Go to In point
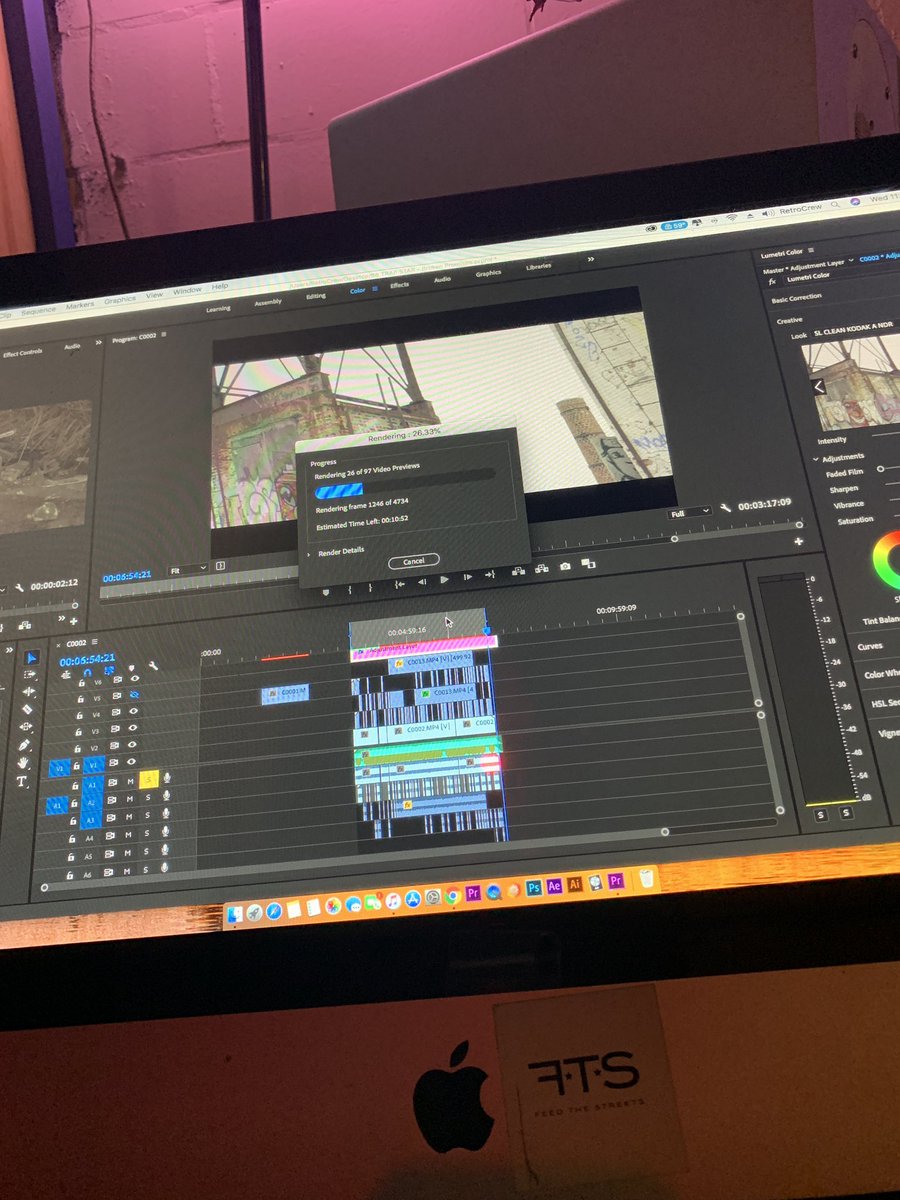This screenshot has width=900, height=1200. click(x=400, y=584)
